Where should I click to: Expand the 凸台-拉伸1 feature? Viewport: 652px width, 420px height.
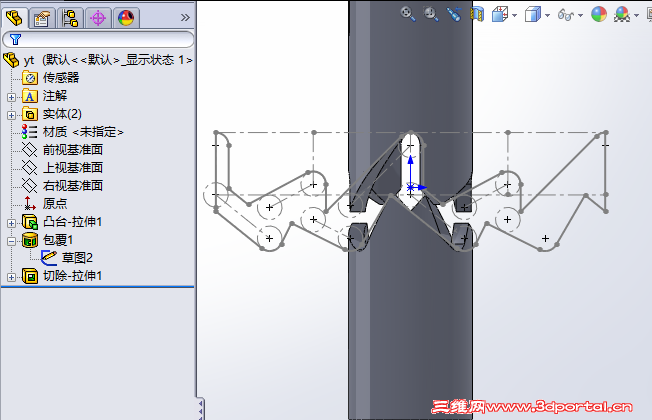point(11,223)
